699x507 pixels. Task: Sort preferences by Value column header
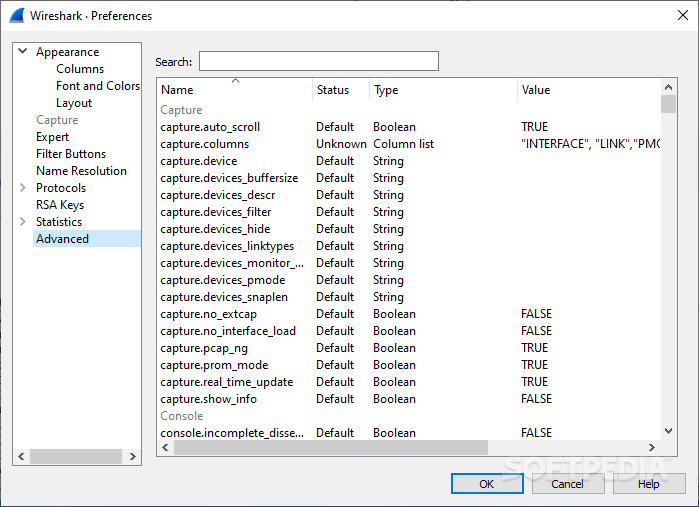pyautogui.click(x=588, y=90)
